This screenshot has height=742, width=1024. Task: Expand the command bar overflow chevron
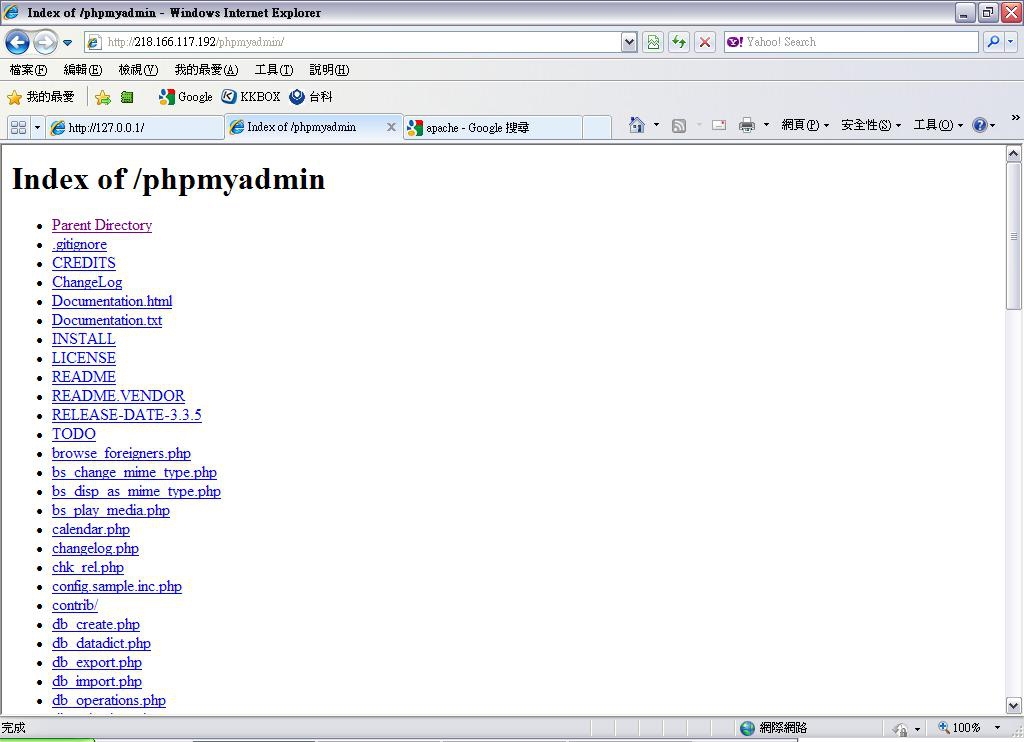click(x=1016, y=118)
